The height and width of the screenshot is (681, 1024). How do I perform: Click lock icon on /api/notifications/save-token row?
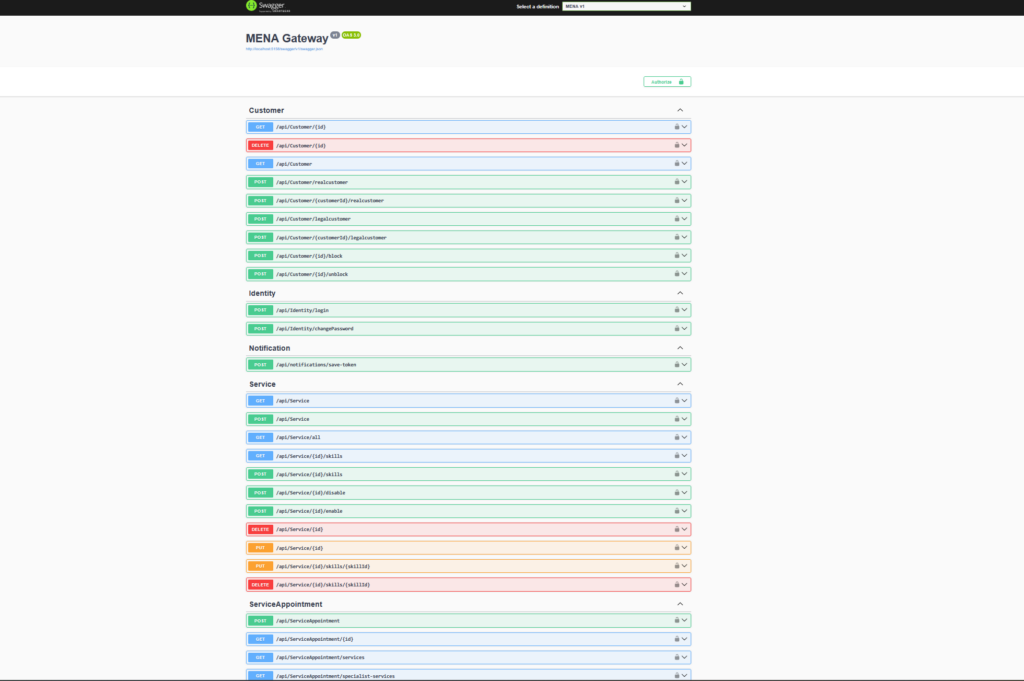point(677,364)
